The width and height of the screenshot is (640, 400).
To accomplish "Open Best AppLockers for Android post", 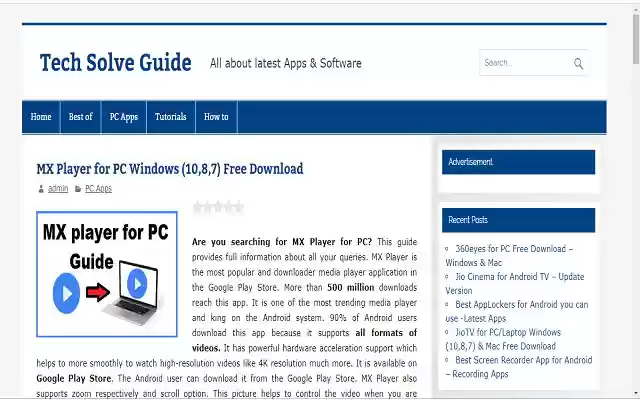I will pyautogui.click(x=517, y=311).
